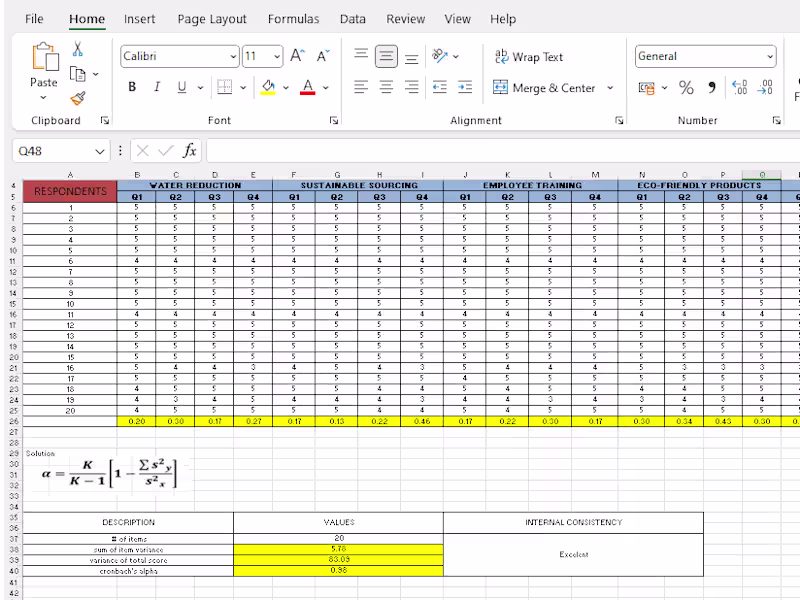
Task: Click the Cut scissors icon
Action: coord(78,49)
